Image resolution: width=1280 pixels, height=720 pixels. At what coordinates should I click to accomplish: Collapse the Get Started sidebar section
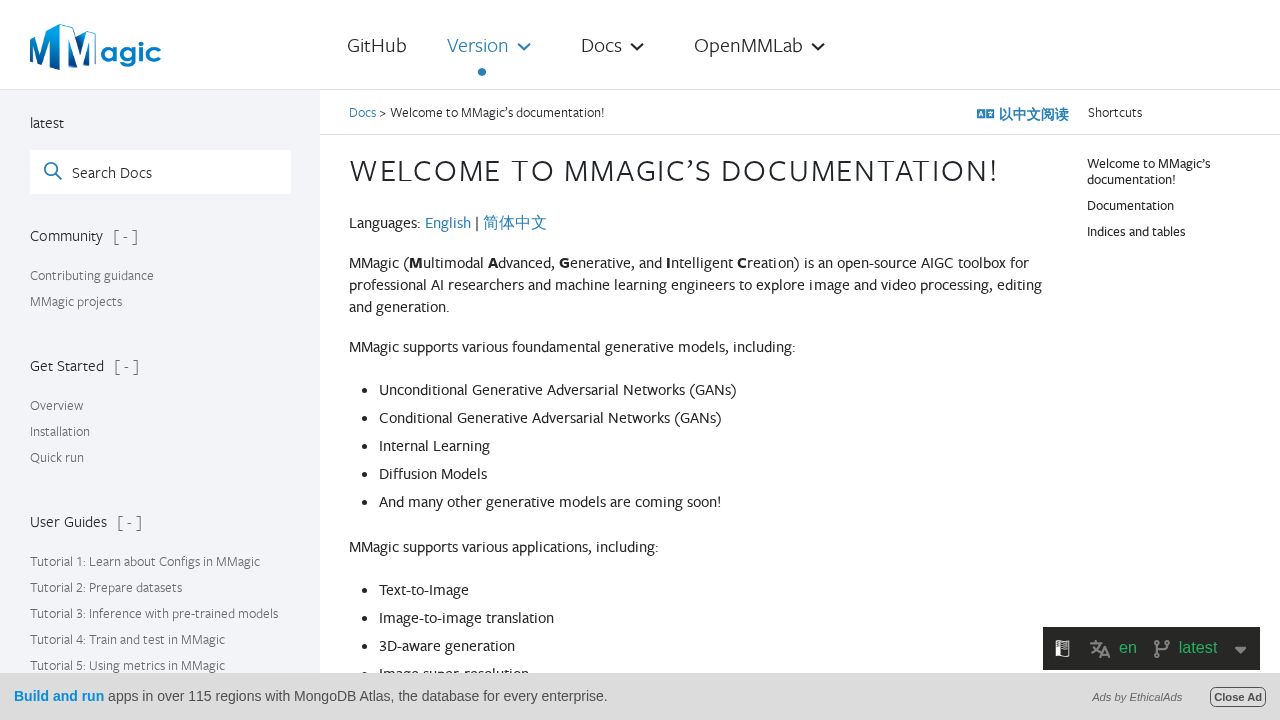click(126, 366)
